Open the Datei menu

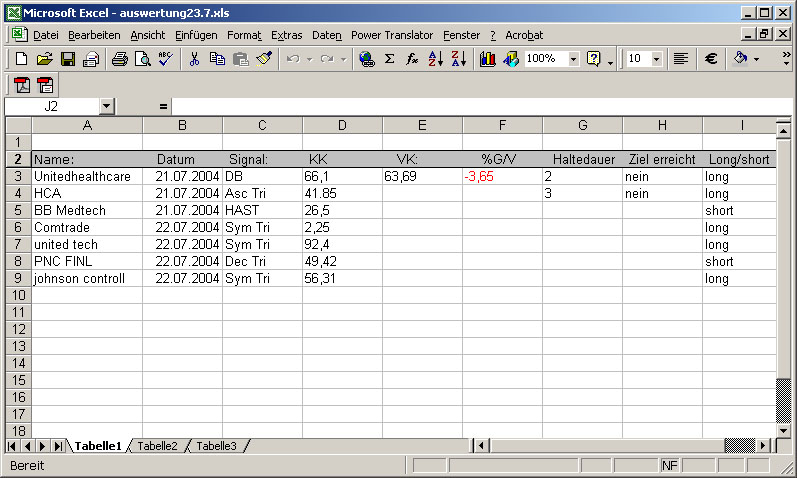click(x=46, y=35)
